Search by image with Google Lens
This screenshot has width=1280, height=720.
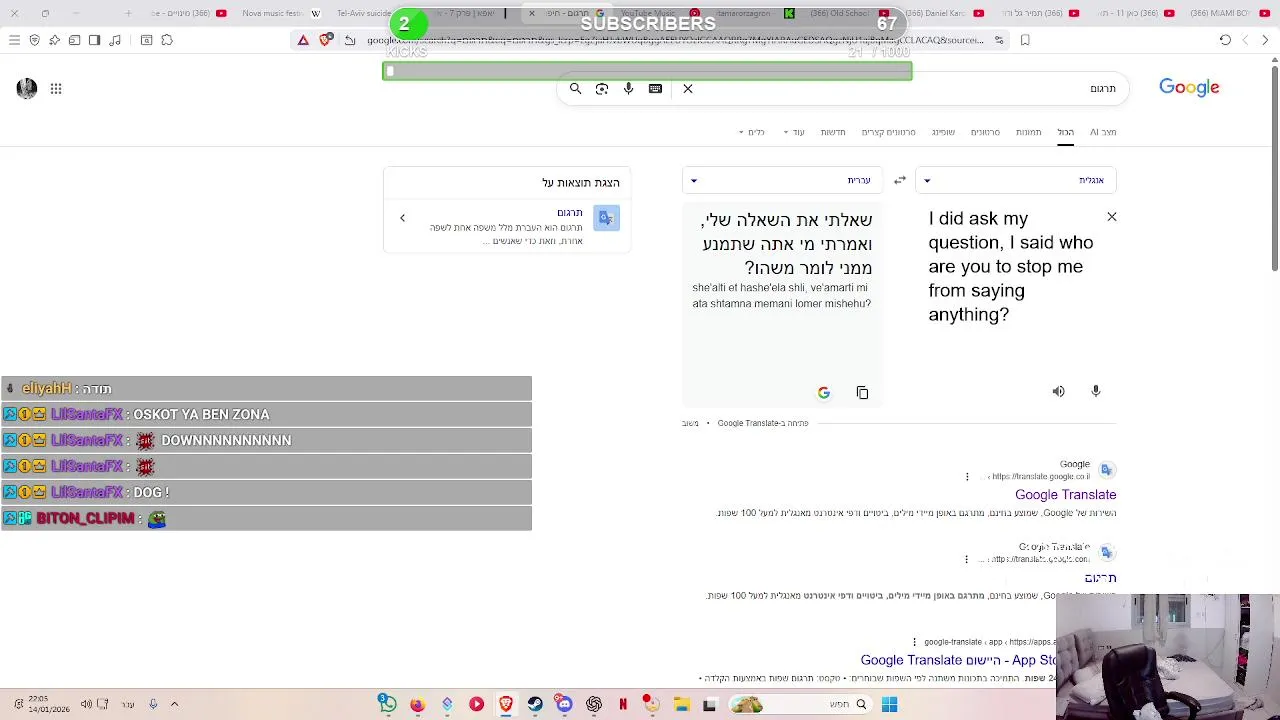click(602, 89)
